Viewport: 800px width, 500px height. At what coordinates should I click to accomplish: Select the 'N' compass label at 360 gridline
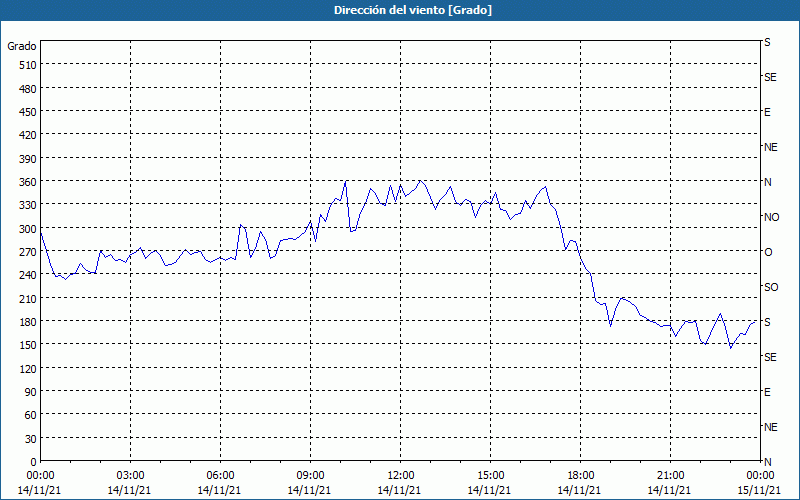767,182
